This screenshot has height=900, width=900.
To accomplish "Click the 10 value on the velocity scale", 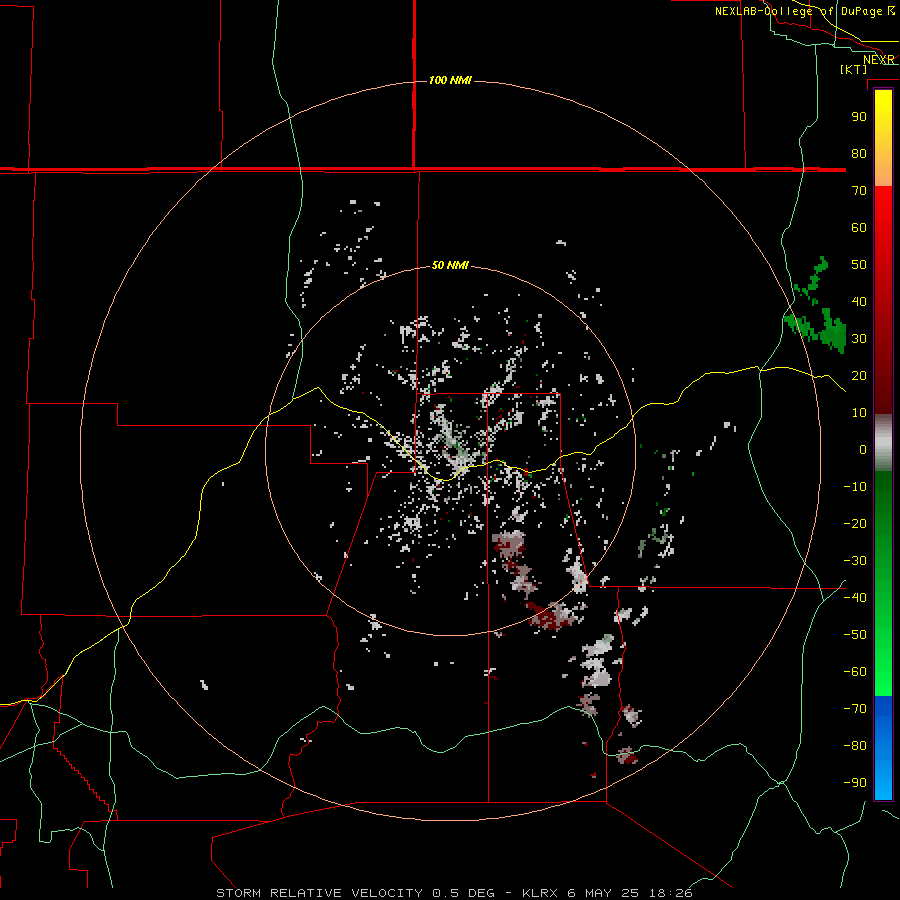I will click(859, 413).
